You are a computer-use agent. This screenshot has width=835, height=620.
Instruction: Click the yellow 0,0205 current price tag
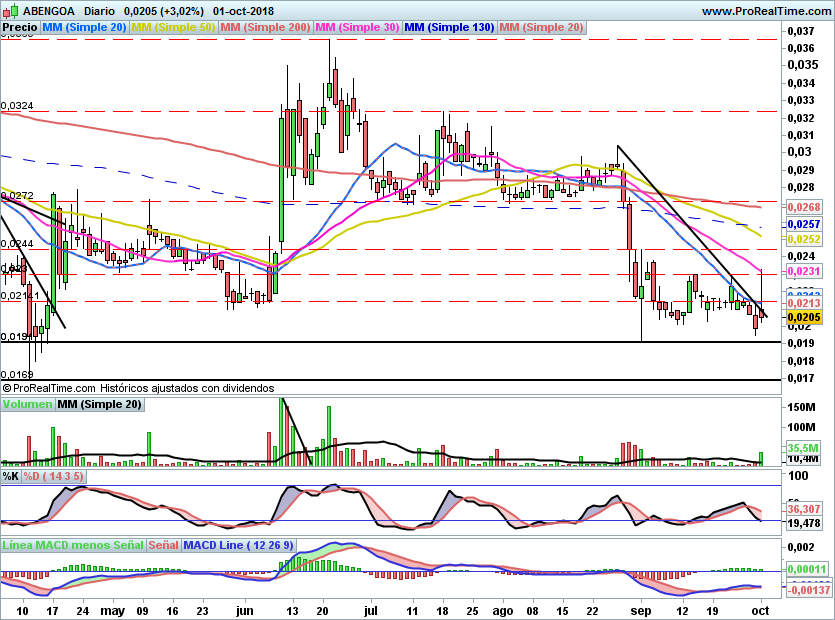click(x=804, y=317)
